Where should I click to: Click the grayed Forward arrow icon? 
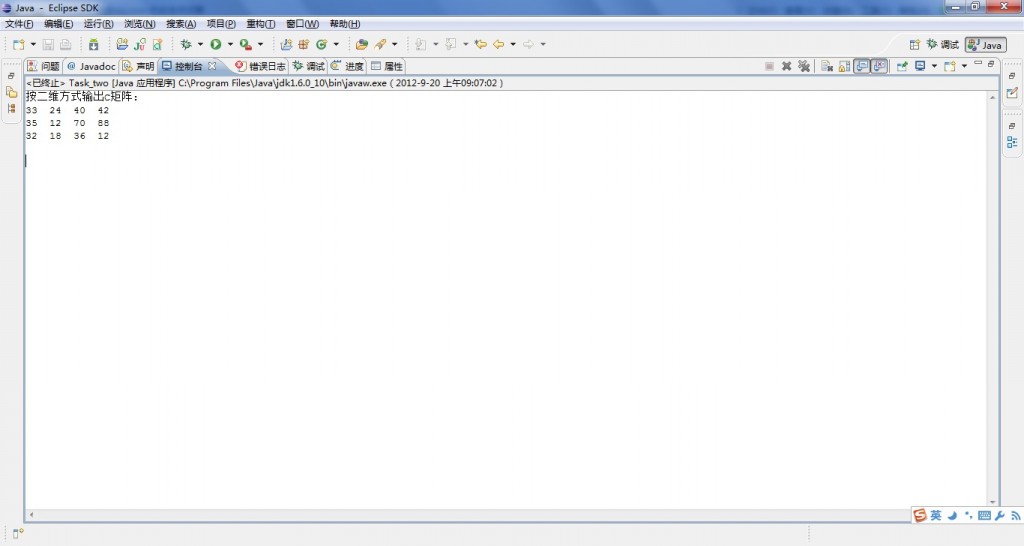tap(528, 44)
